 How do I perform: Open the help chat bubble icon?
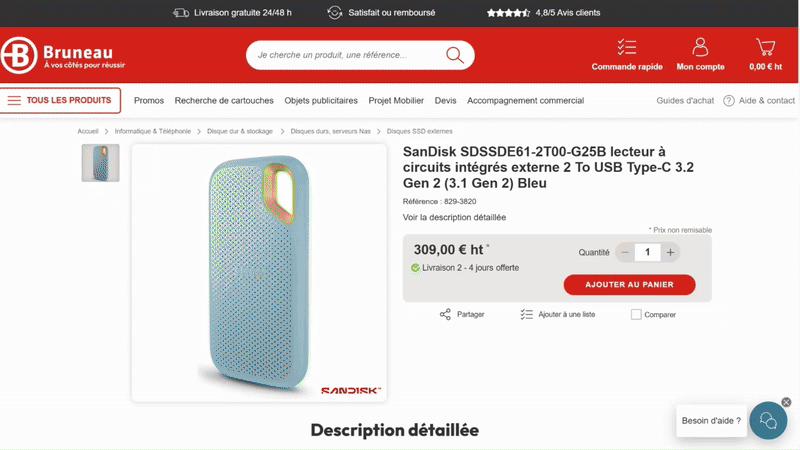point(768,421)
